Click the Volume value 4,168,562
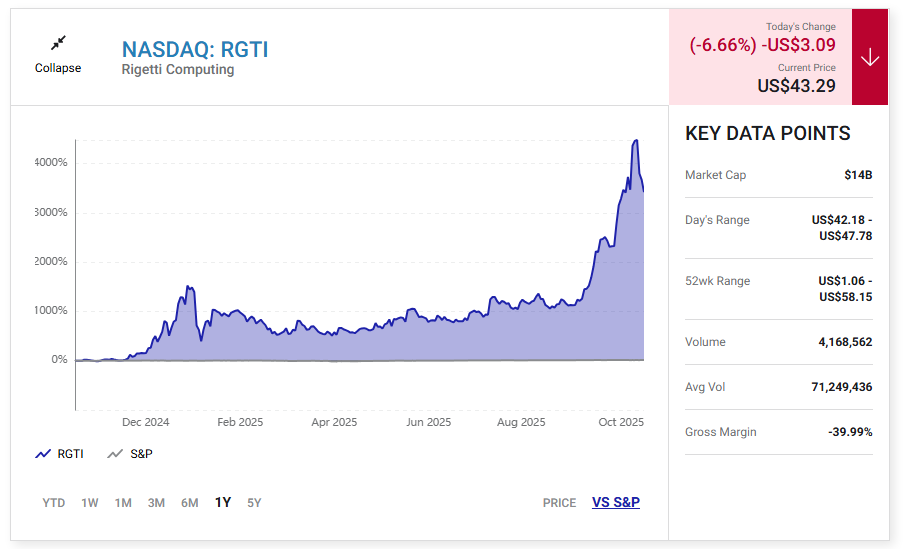 [x=845, y=342]
